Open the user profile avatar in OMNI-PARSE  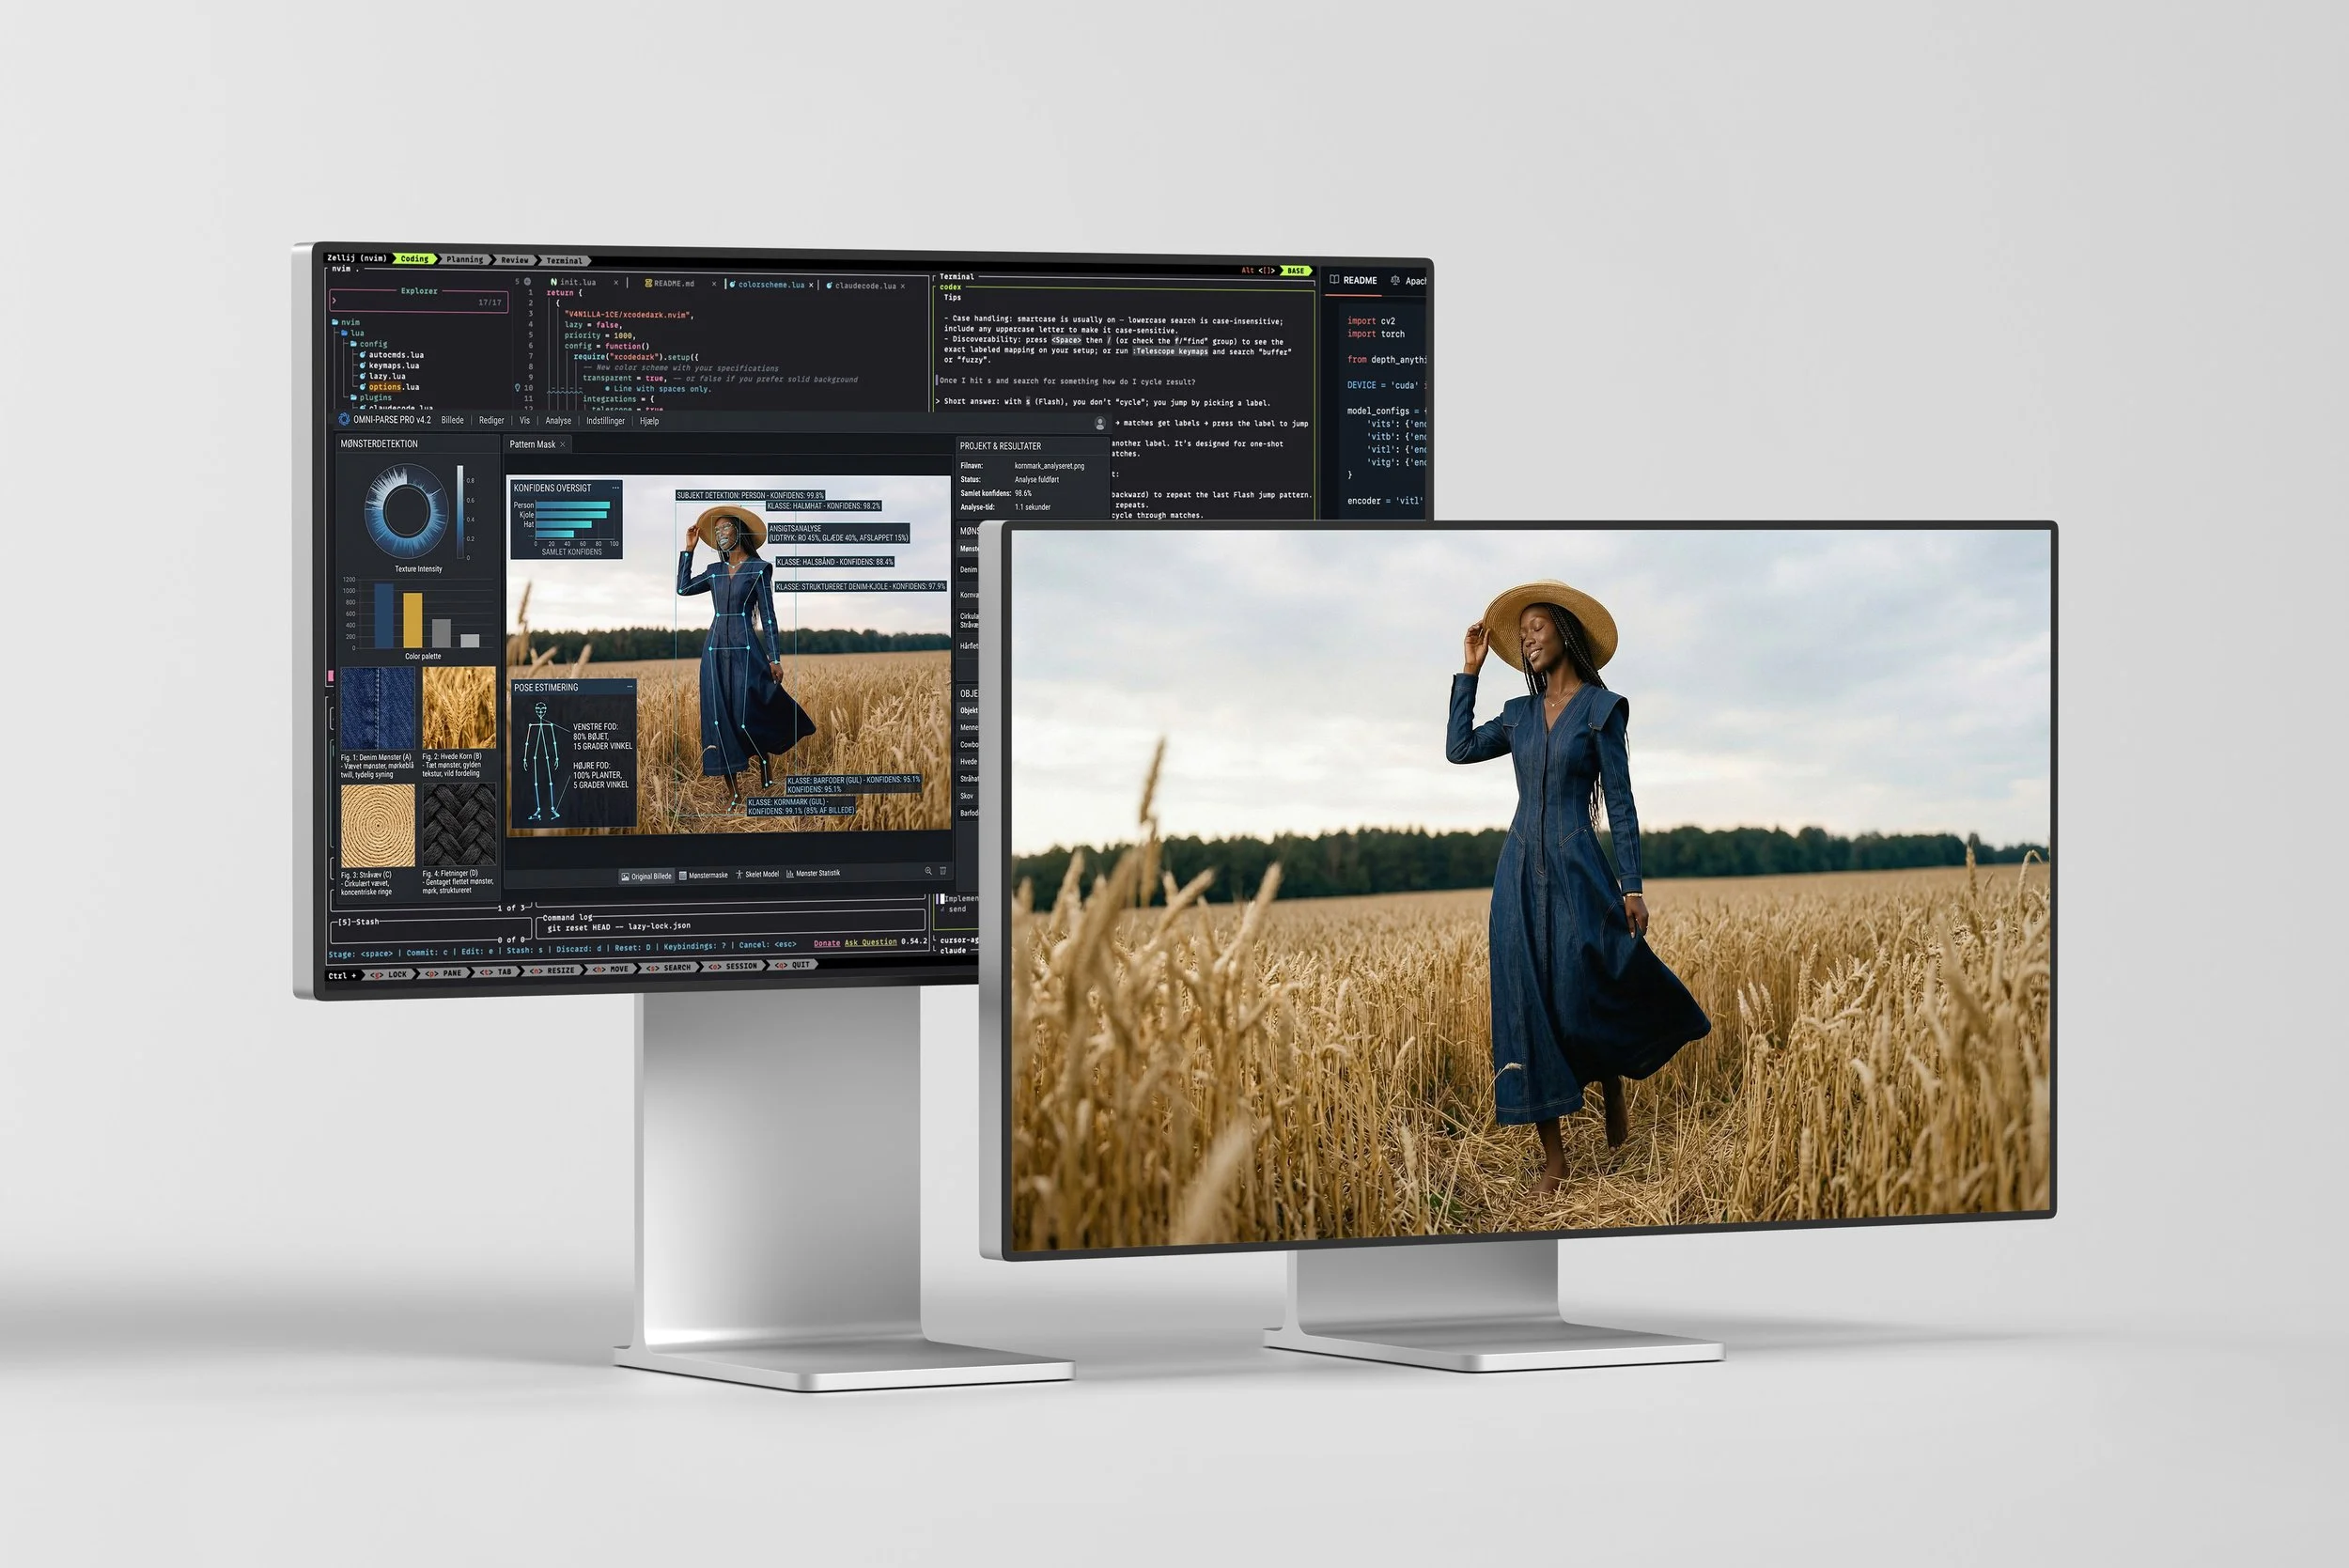coord(1099,424)
